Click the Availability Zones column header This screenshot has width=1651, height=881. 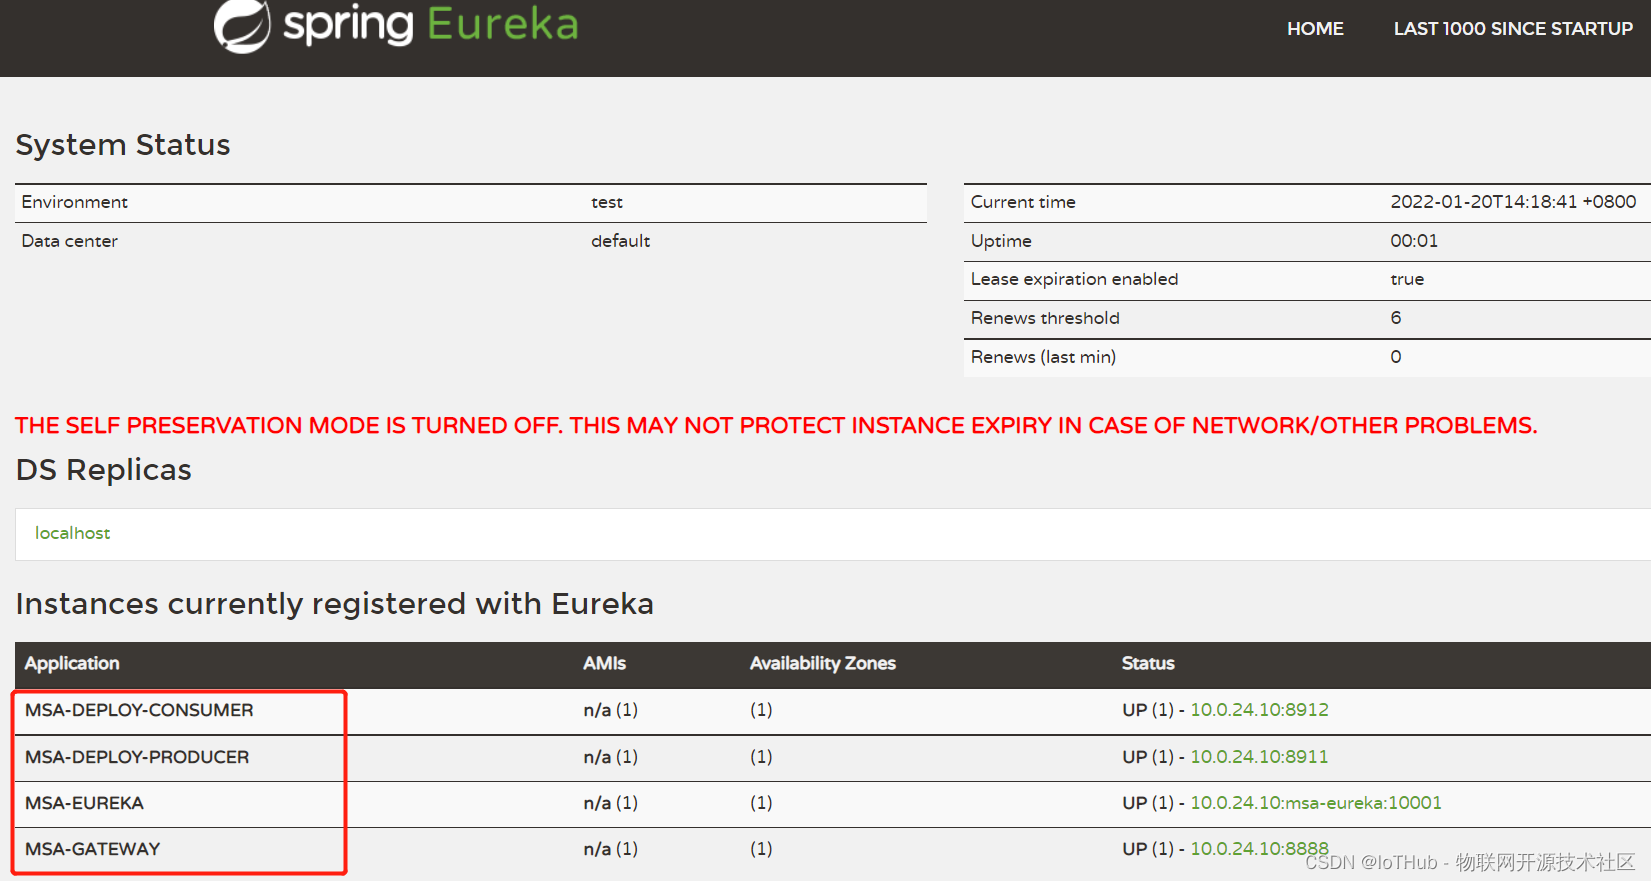[823, 663]
